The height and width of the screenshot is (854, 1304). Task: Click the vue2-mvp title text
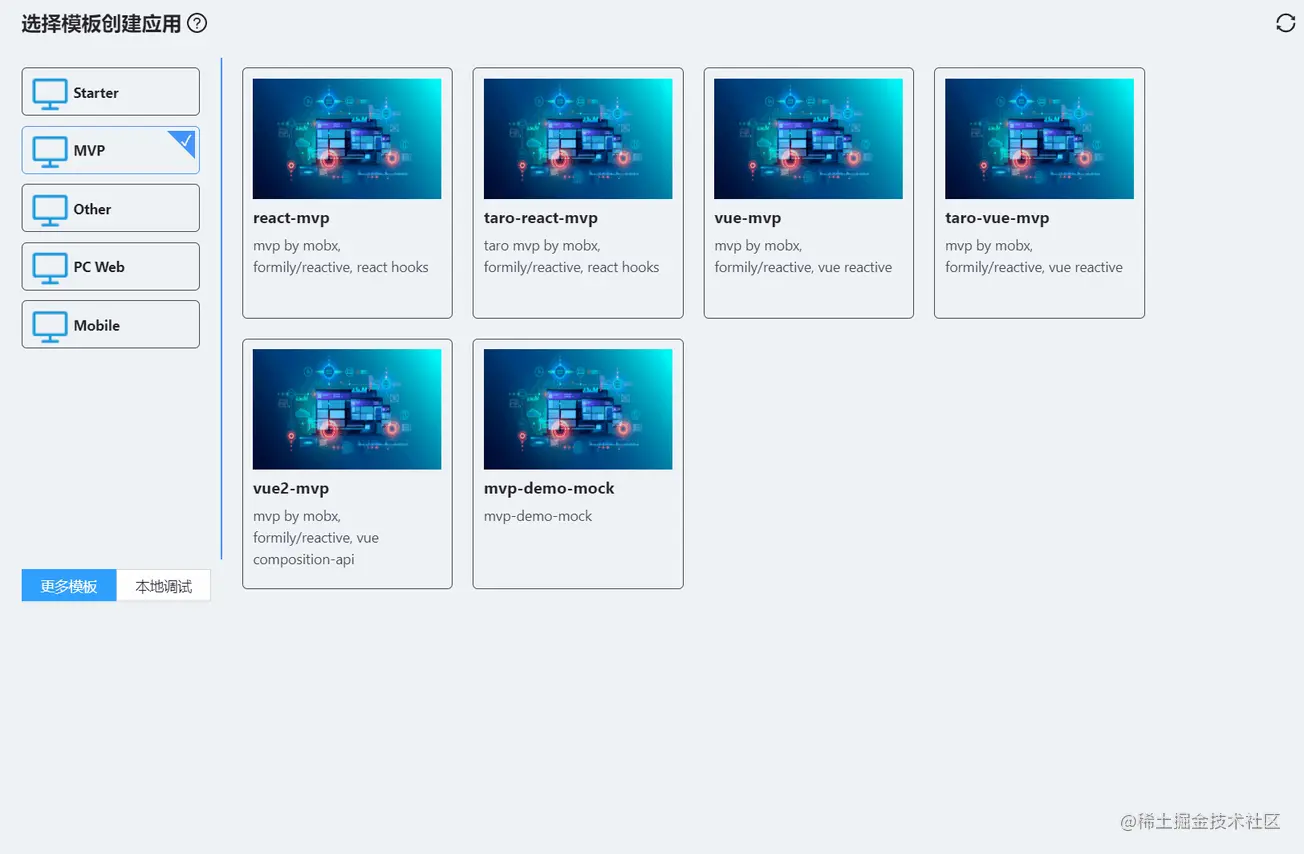tap(291, 488)
